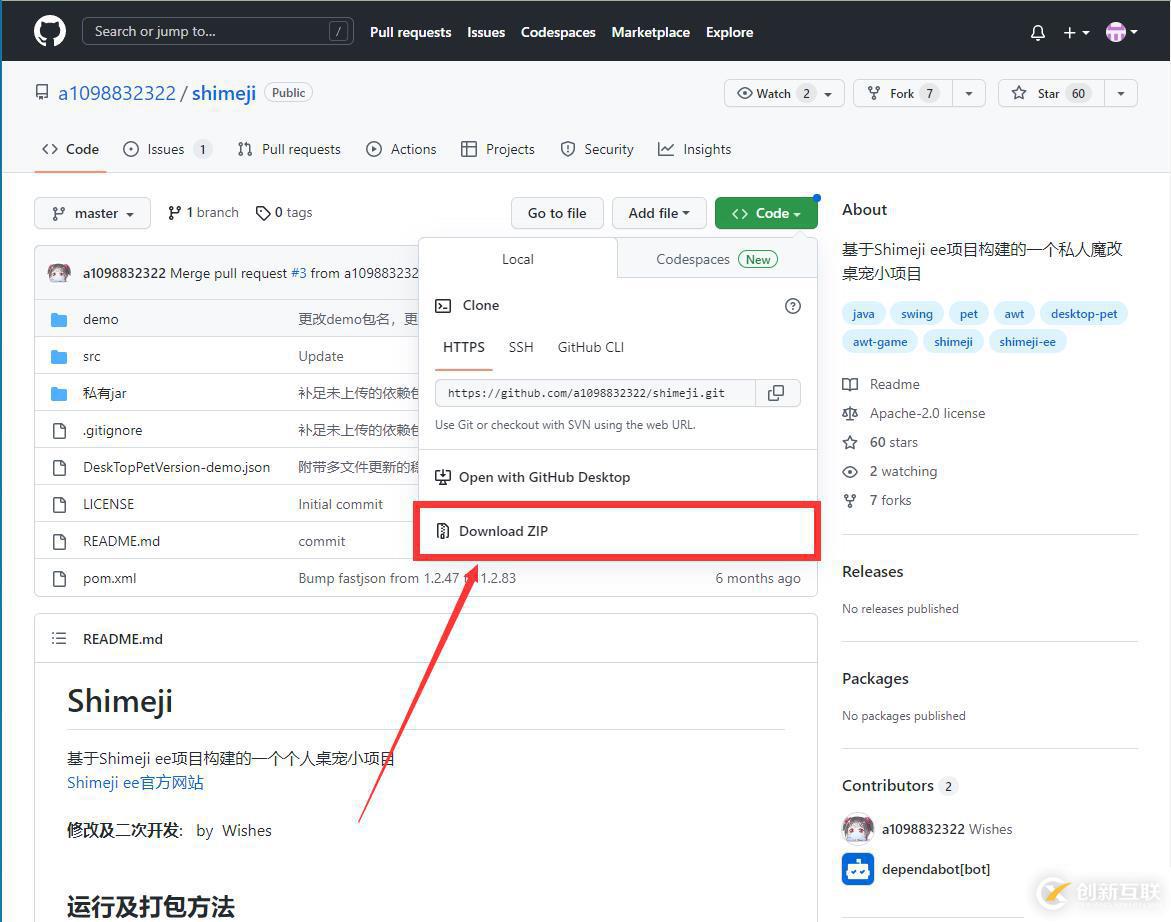
Task: Open the GitHub logo home link
Action: coord(50,31)
